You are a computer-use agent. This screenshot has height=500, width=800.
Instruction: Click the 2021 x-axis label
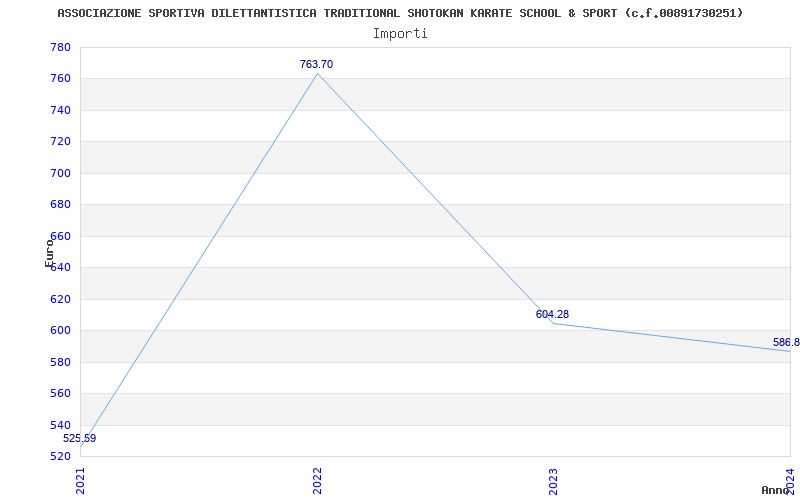point(81,482)
